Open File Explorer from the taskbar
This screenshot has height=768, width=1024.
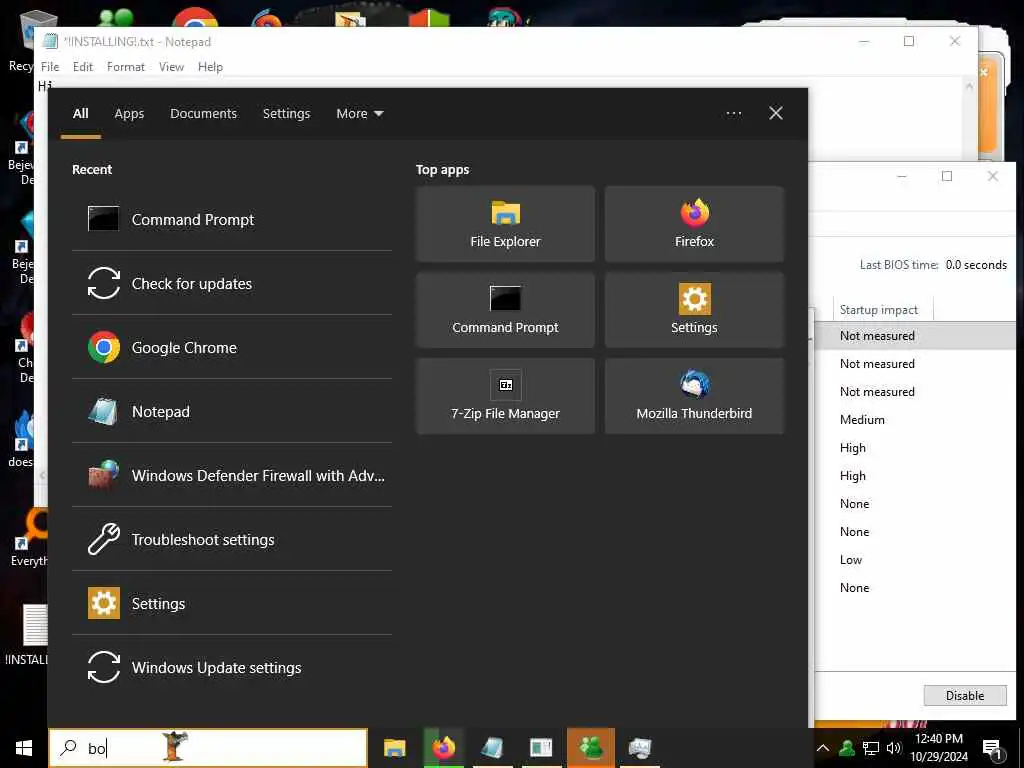394,748
